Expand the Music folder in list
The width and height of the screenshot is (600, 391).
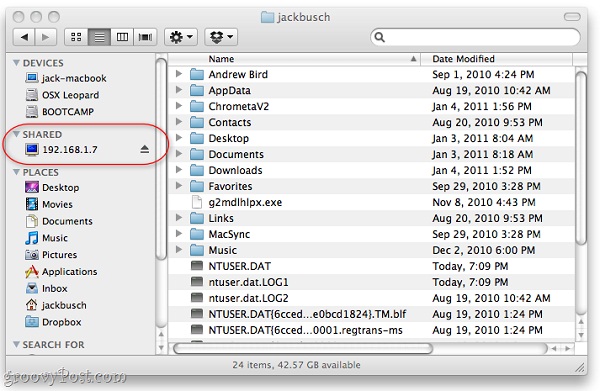(179, 249)
